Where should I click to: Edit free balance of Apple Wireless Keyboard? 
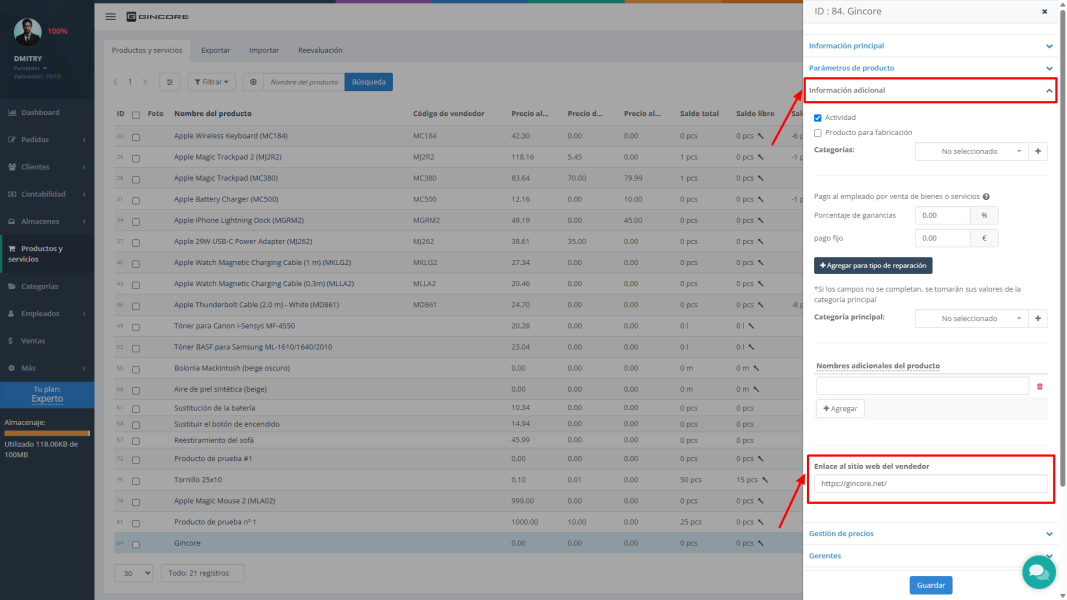pyautogui.click(x=761, y=136)
